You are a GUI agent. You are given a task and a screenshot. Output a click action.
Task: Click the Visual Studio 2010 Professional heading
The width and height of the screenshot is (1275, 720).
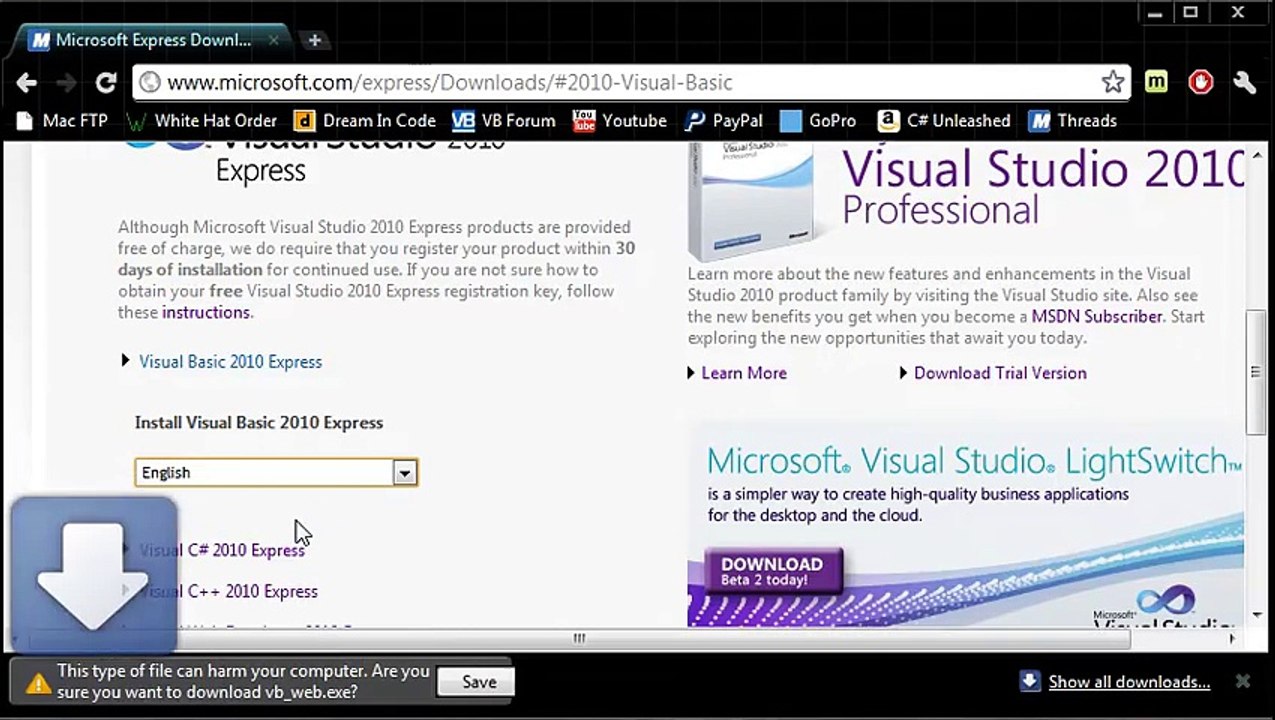1043,189
